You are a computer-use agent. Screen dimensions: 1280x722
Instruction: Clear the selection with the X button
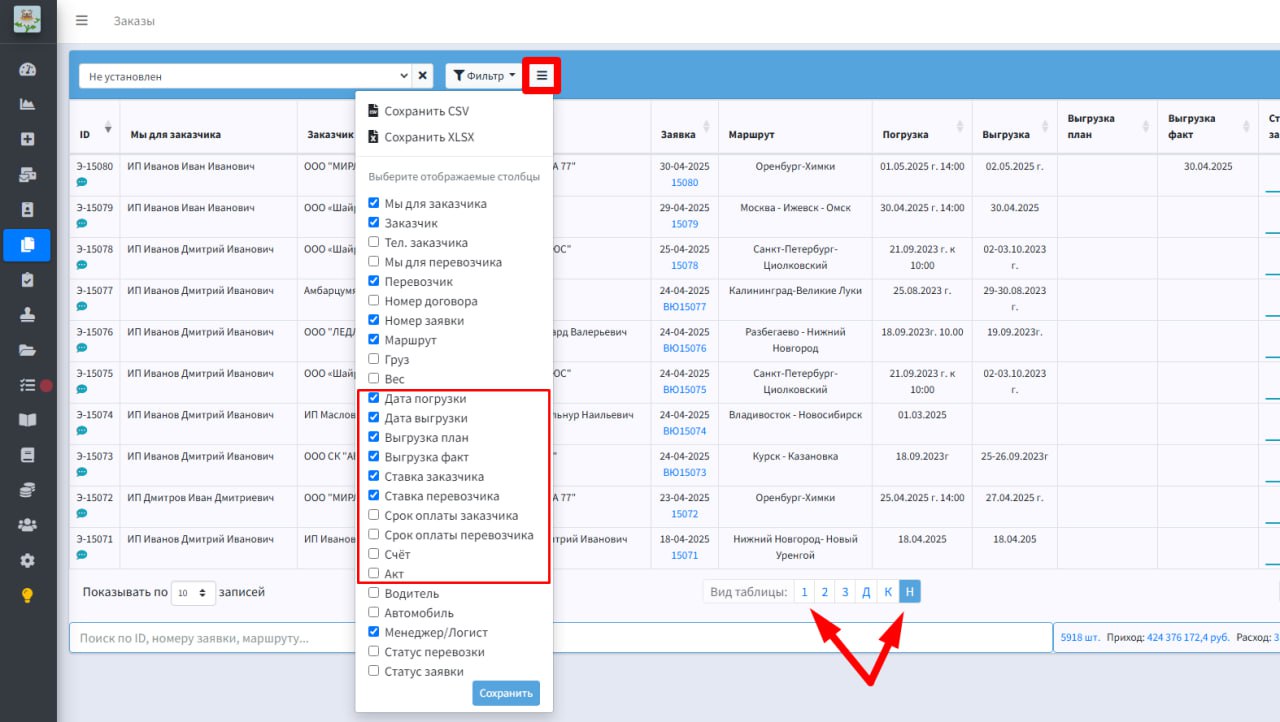[423, 75]
